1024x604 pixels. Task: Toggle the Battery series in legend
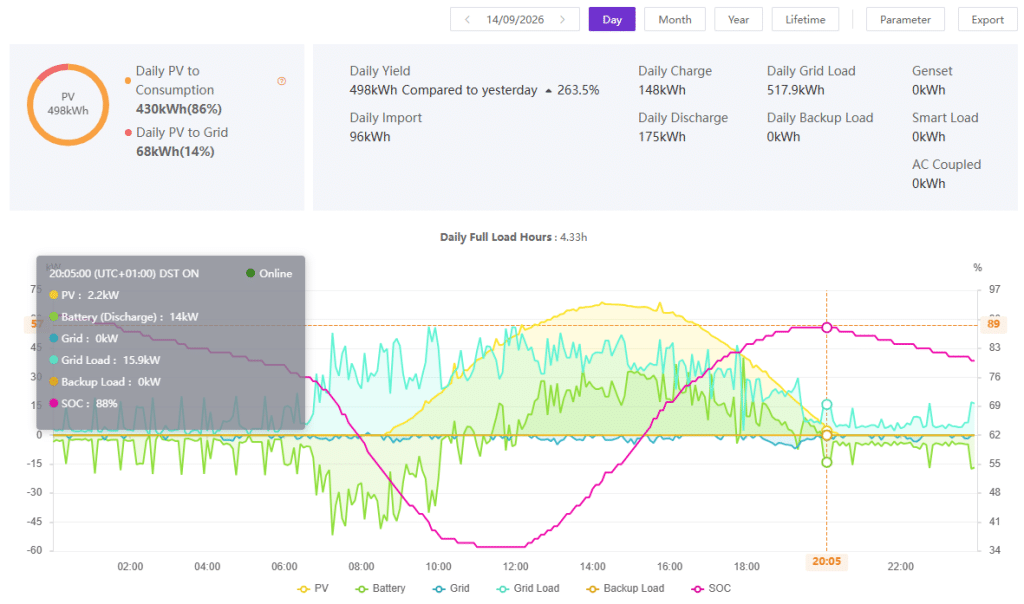pyautogui.click(x=381, y=588)
